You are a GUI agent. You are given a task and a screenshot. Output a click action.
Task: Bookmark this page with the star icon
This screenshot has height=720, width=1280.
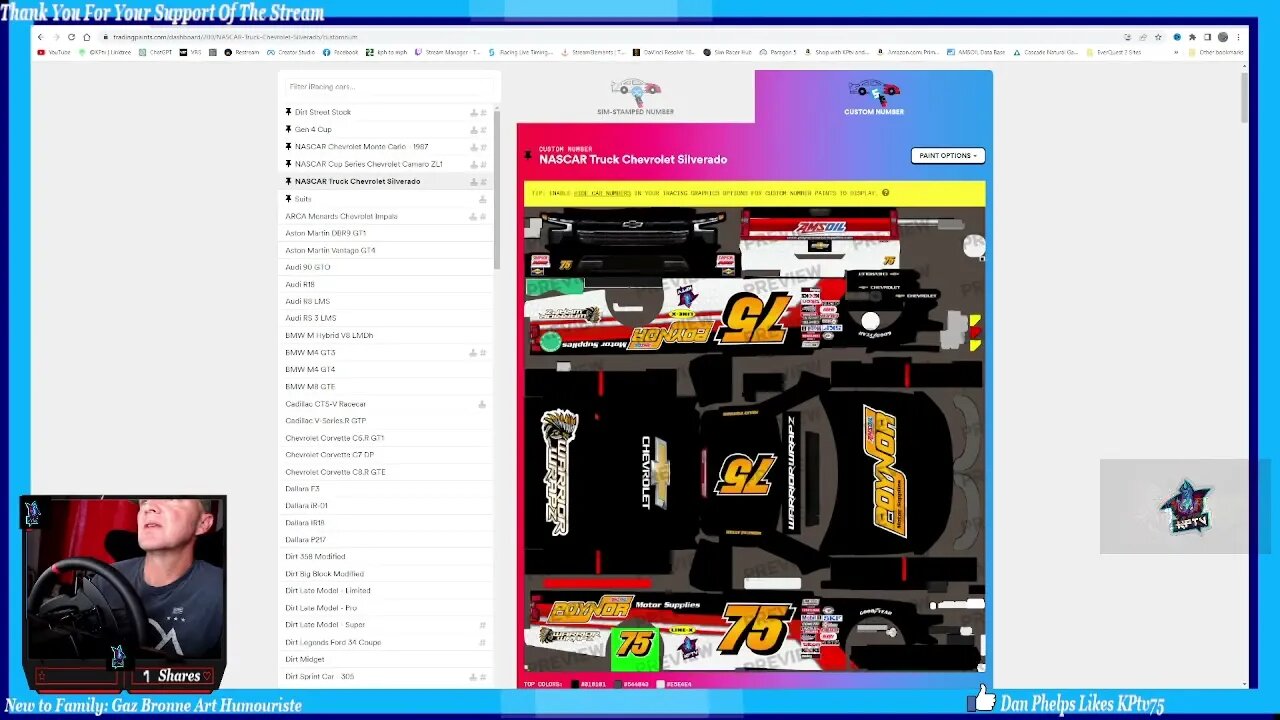pos(1159,37)
